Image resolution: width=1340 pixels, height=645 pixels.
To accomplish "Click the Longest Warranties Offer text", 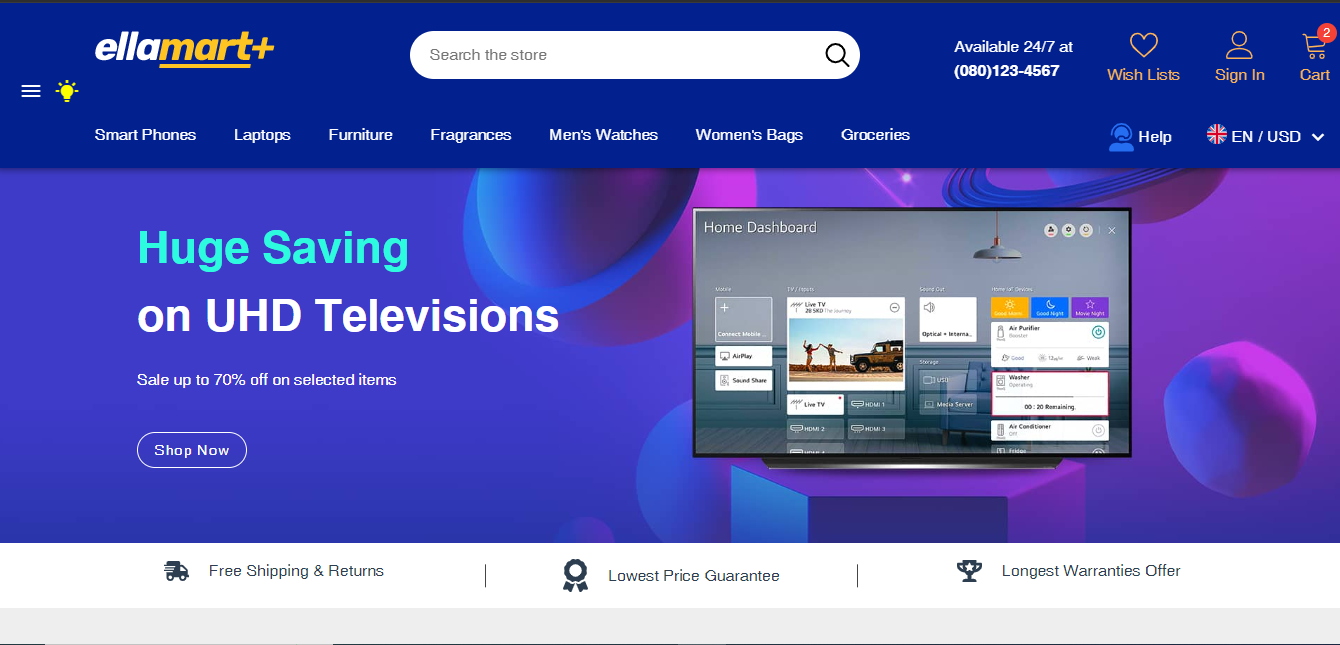I will point(1091,571).
